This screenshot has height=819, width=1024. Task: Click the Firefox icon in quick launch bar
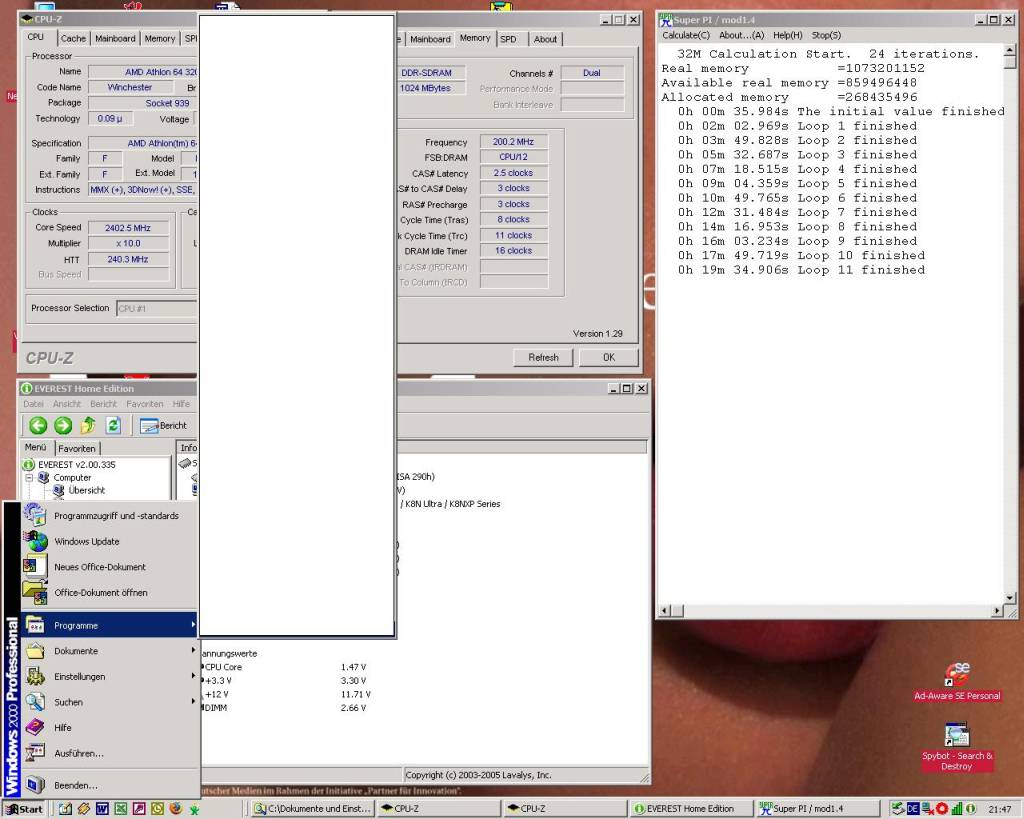(x=175, y=809)
